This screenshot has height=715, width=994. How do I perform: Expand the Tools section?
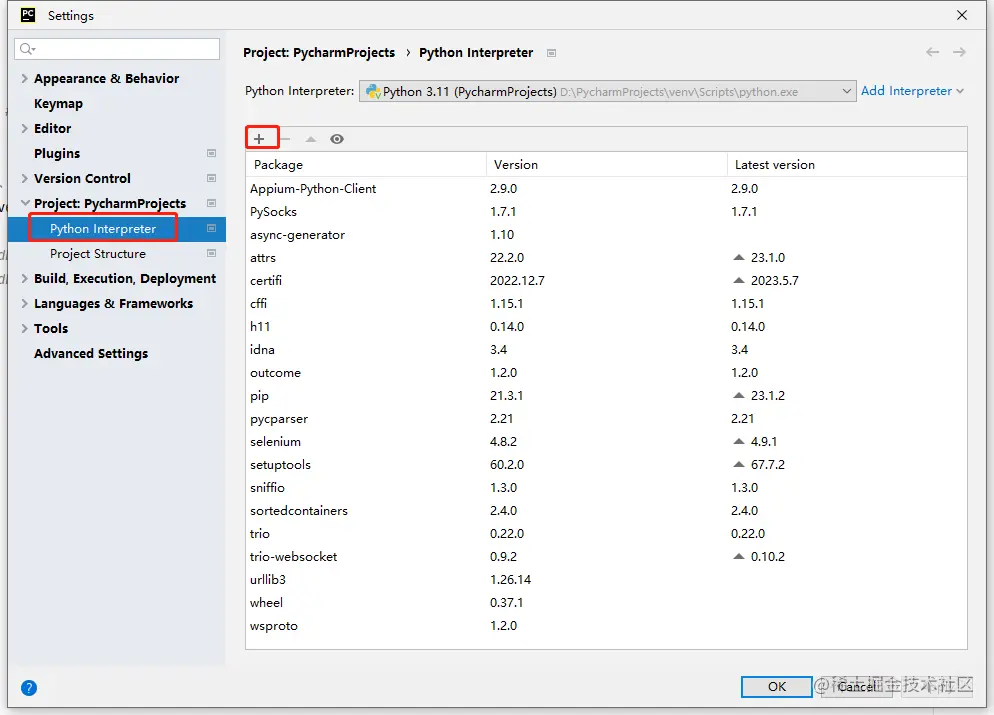point(24,328)
